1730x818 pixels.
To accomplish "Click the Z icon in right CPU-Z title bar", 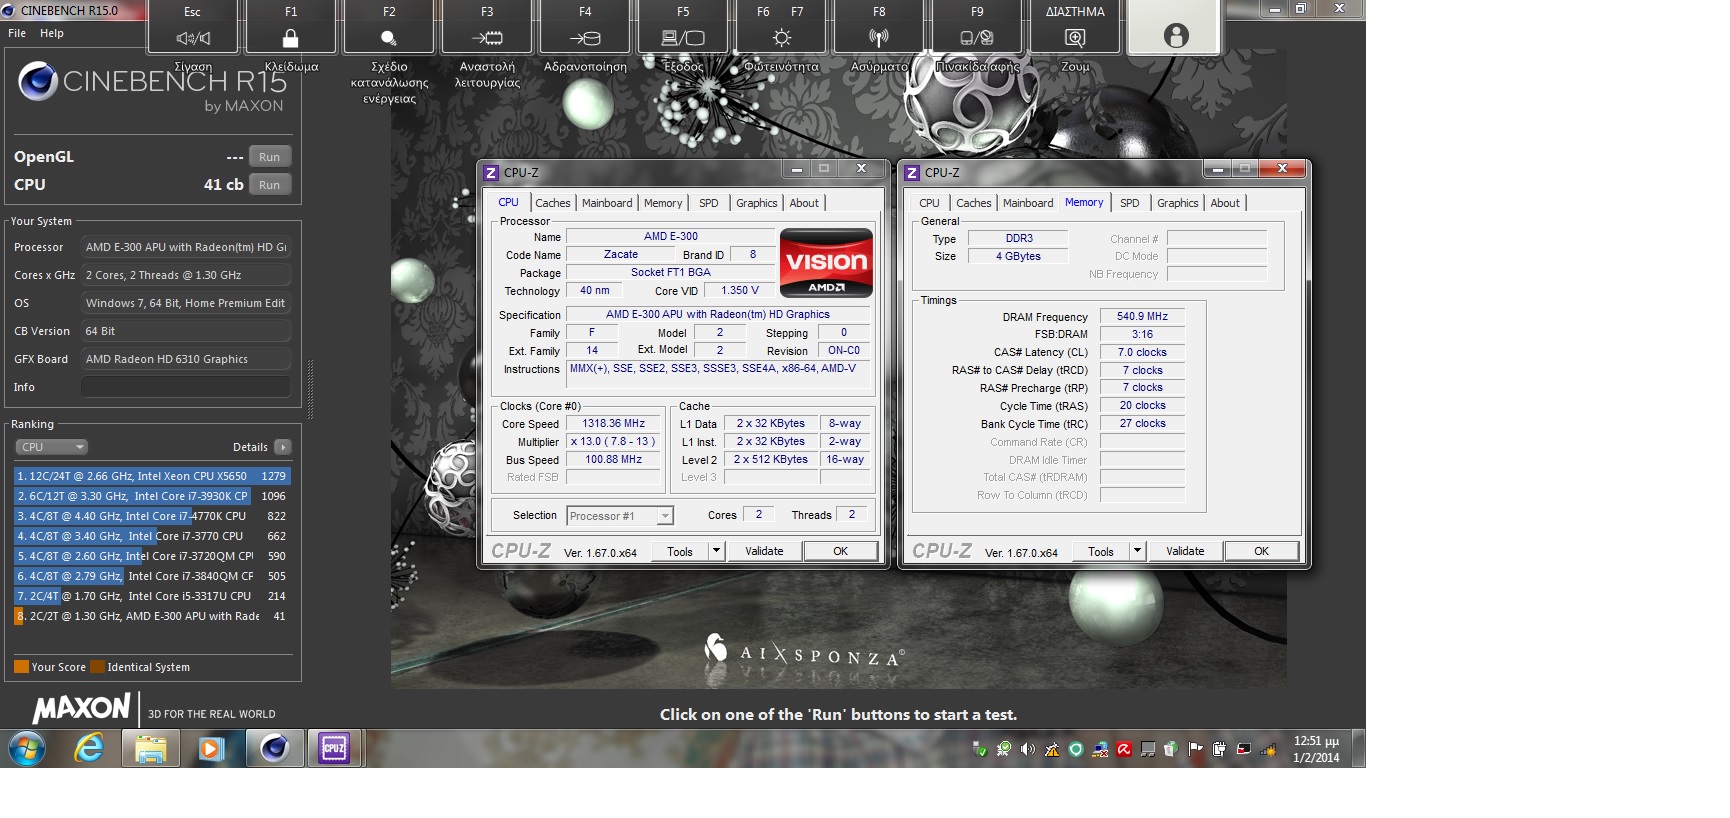I will (912, 172).
